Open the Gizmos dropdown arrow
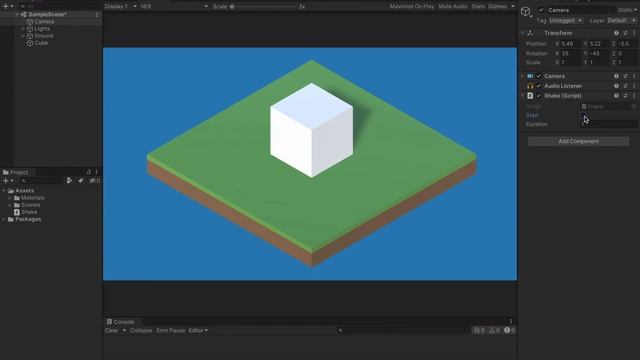The width and height of the screenshot is (640, 360). tap(513, 7)
